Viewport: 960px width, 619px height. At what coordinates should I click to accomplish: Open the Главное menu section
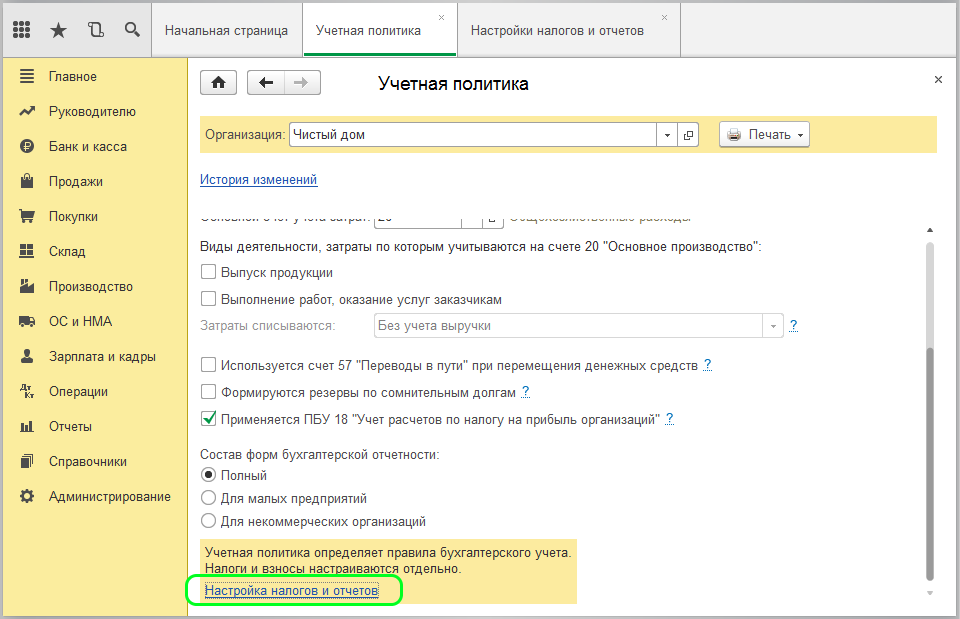(73, 77)
